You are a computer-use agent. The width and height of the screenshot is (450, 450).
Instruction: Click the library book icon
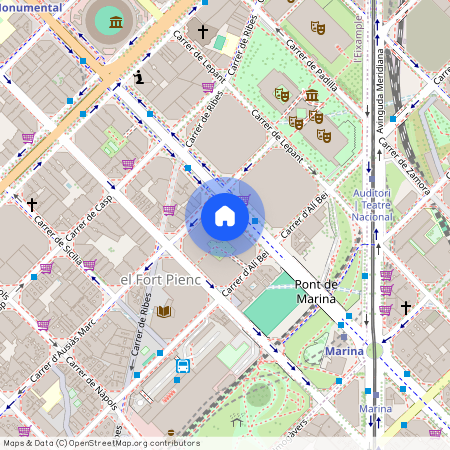(x=164, y=312)
